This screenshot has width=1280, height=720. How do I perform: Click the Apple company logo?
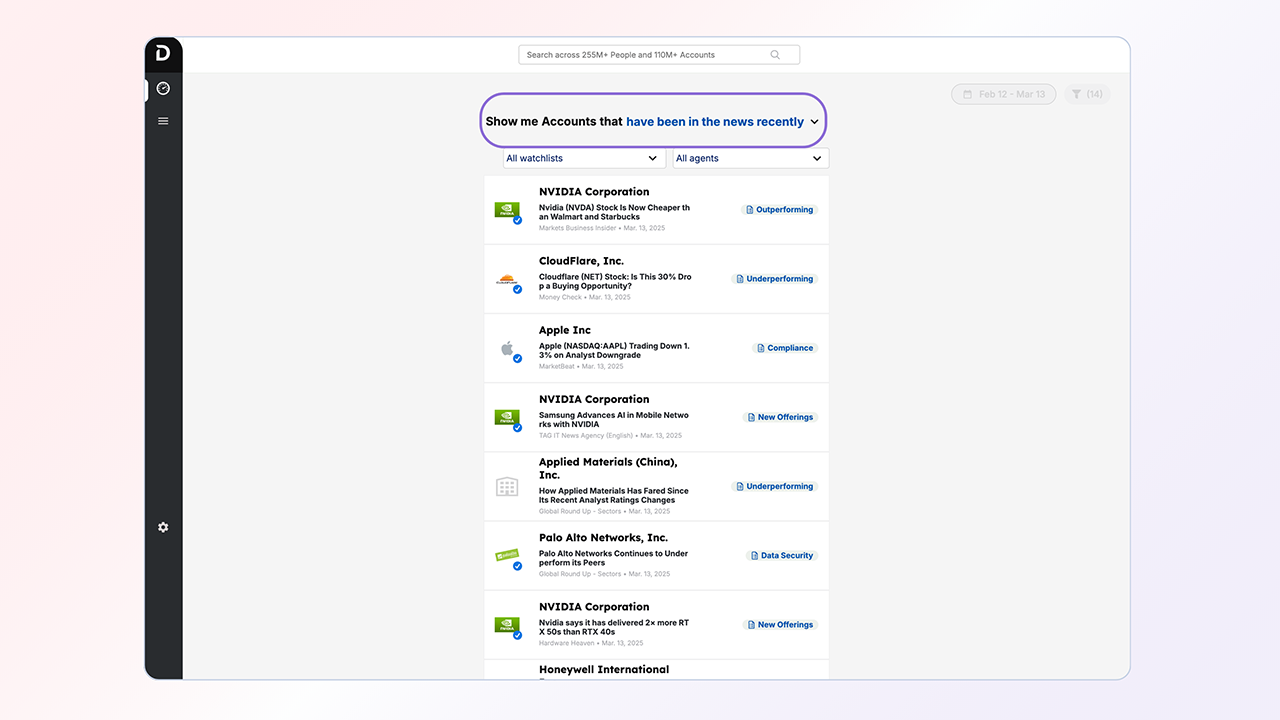click(507, 349)
